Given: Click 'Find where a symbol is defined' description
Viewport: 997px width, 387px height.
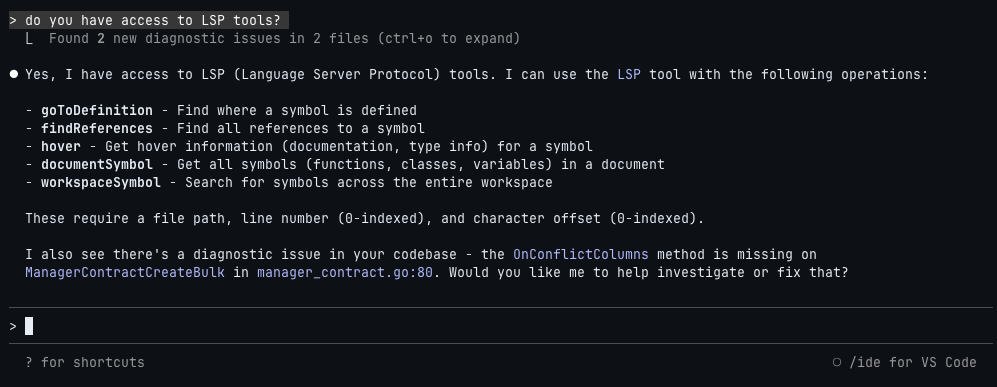Looking at the screenshot, I should pos(297,111).
